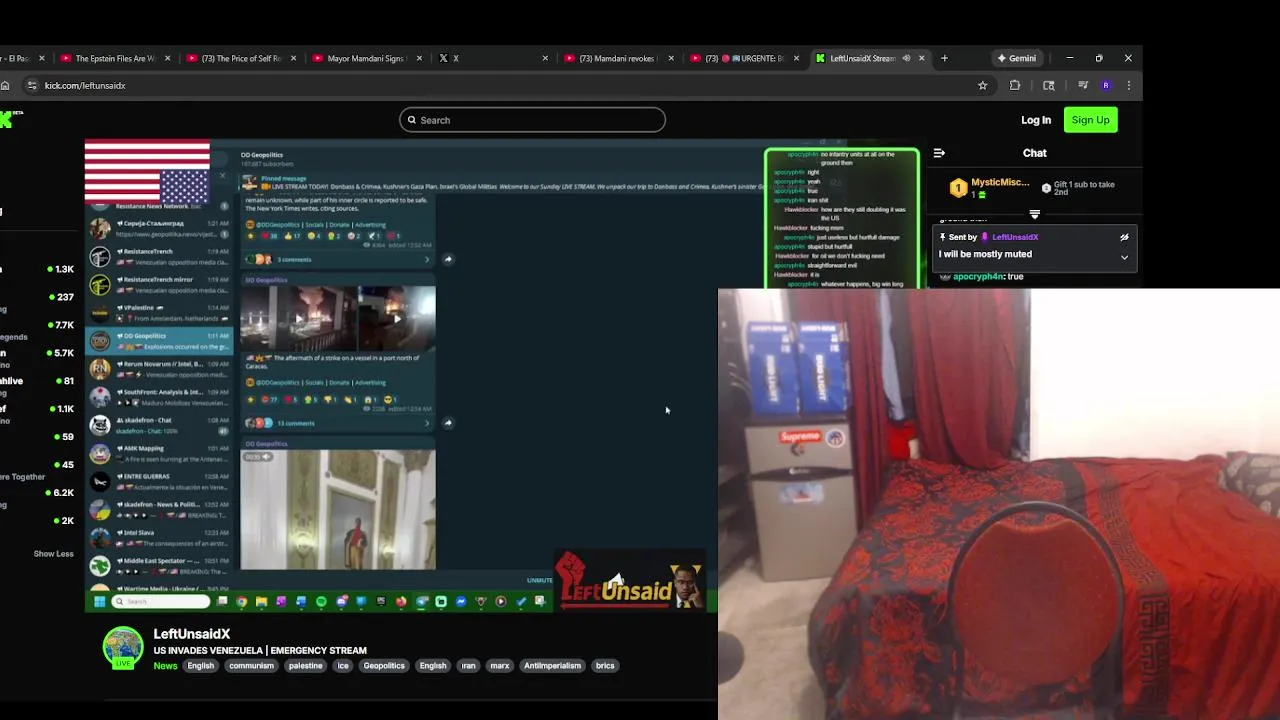Click the streamed Windows Start icon
The height and width of the screenshot is (720, 1280).
coord(99,601)
